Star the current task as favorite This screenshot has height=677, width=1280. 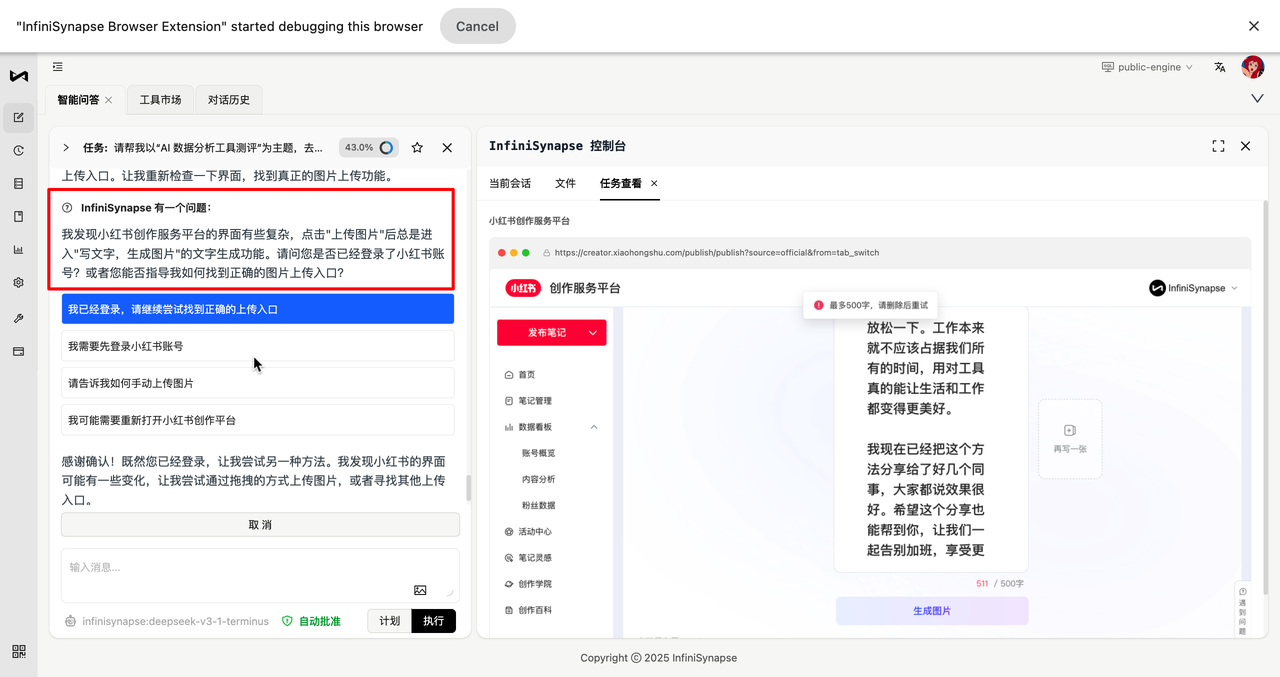pos(417,147)
